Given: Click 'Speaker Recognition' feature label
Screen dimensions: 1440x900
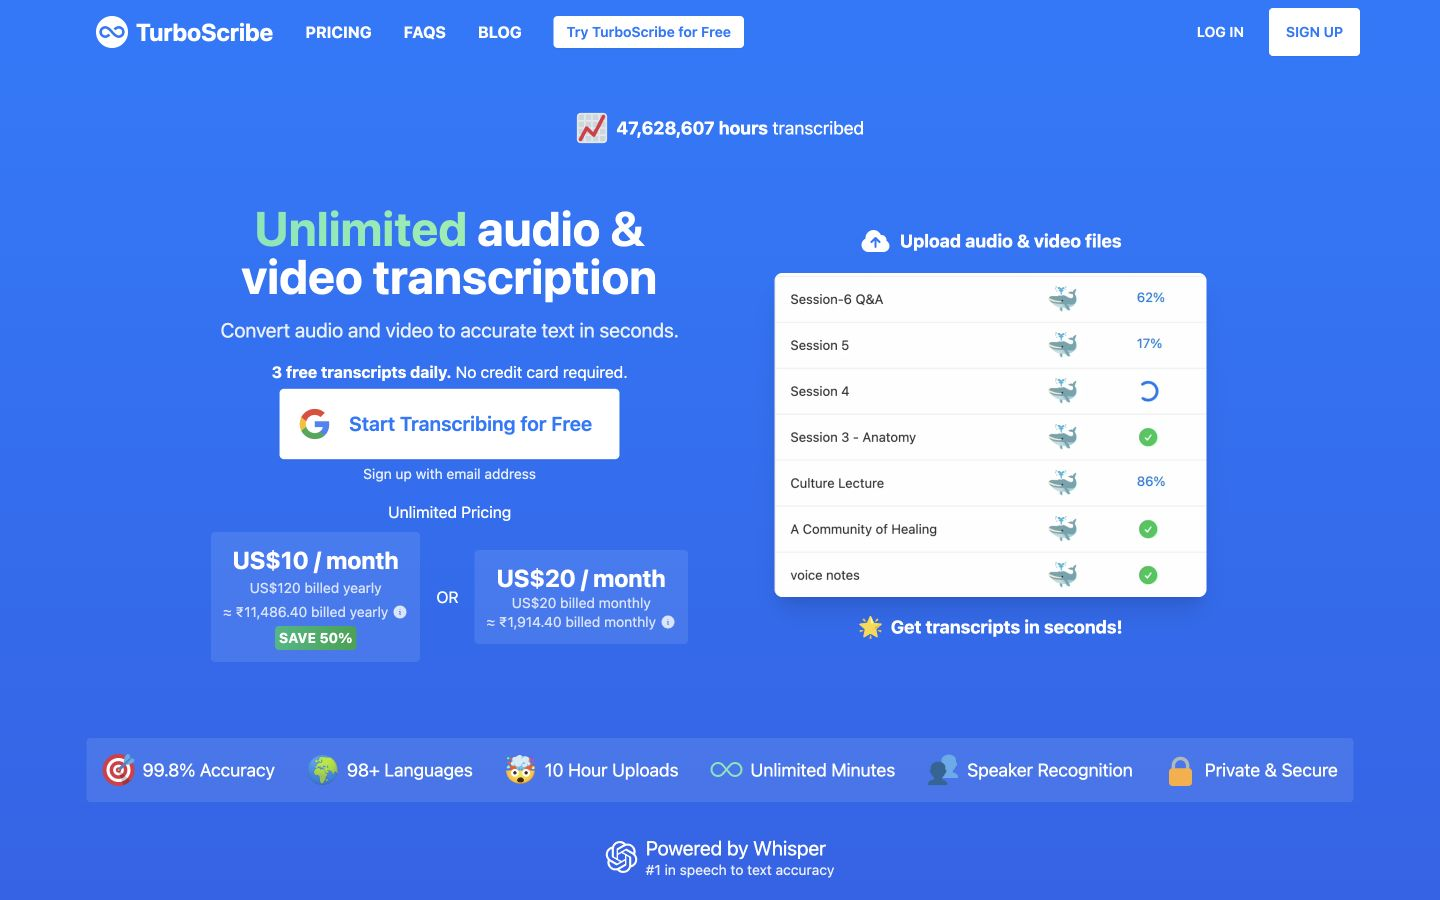Looking at the screenshot, I should tap(1049, 770).
